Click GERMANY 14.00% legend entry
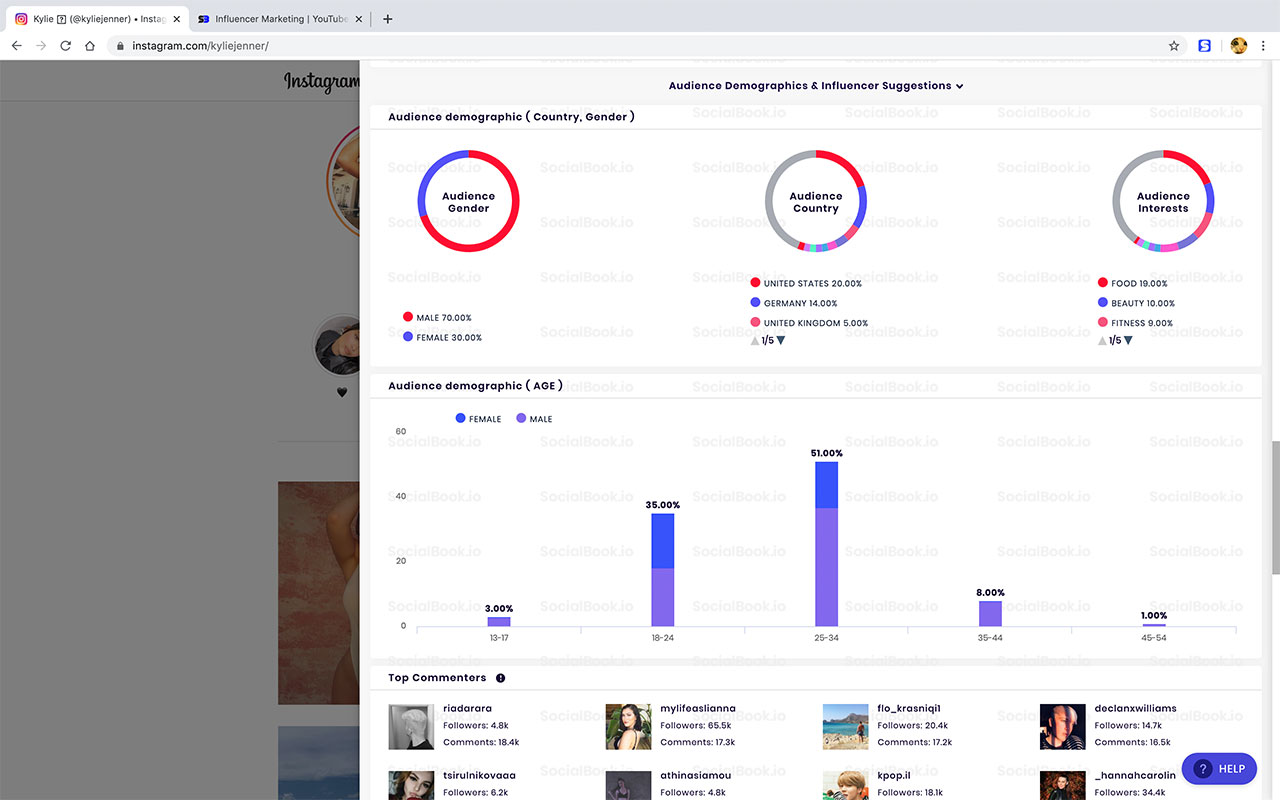Image resolution: width=1280 pixels, height=800 pixels. (794, 303)
